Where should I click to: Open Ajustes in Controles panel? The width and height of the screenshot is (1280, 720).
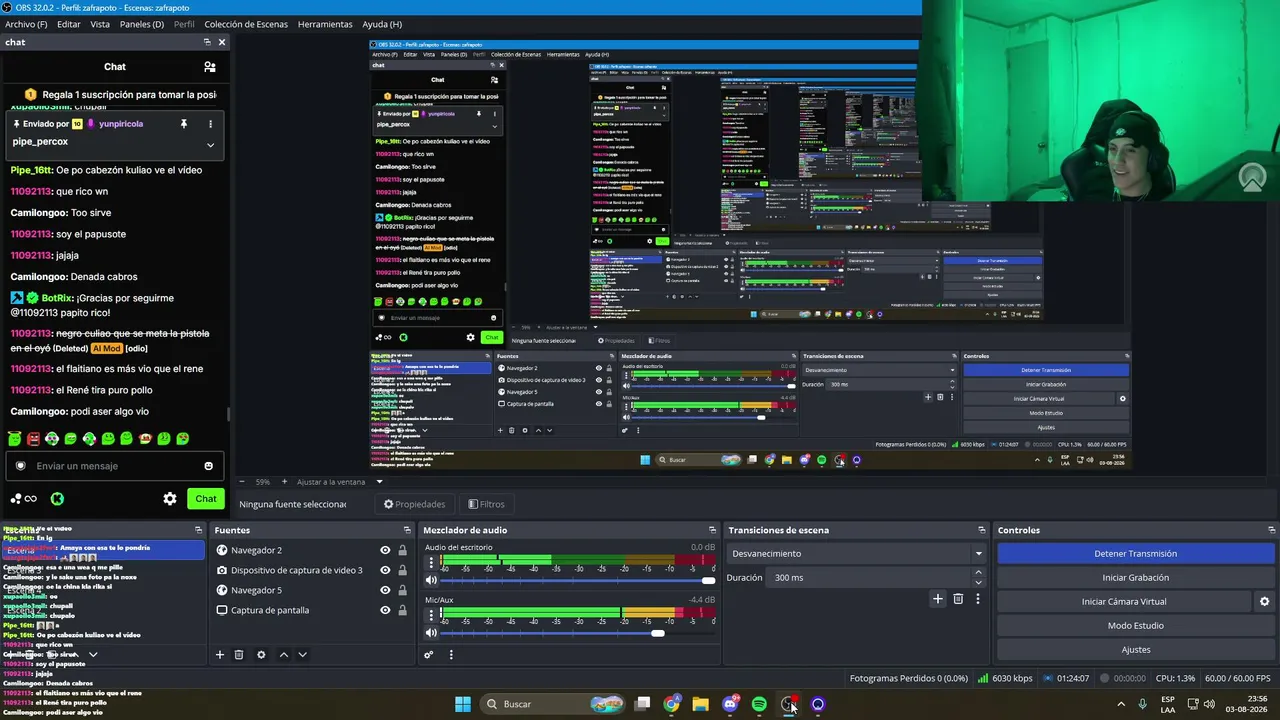tap(1135, 650)
